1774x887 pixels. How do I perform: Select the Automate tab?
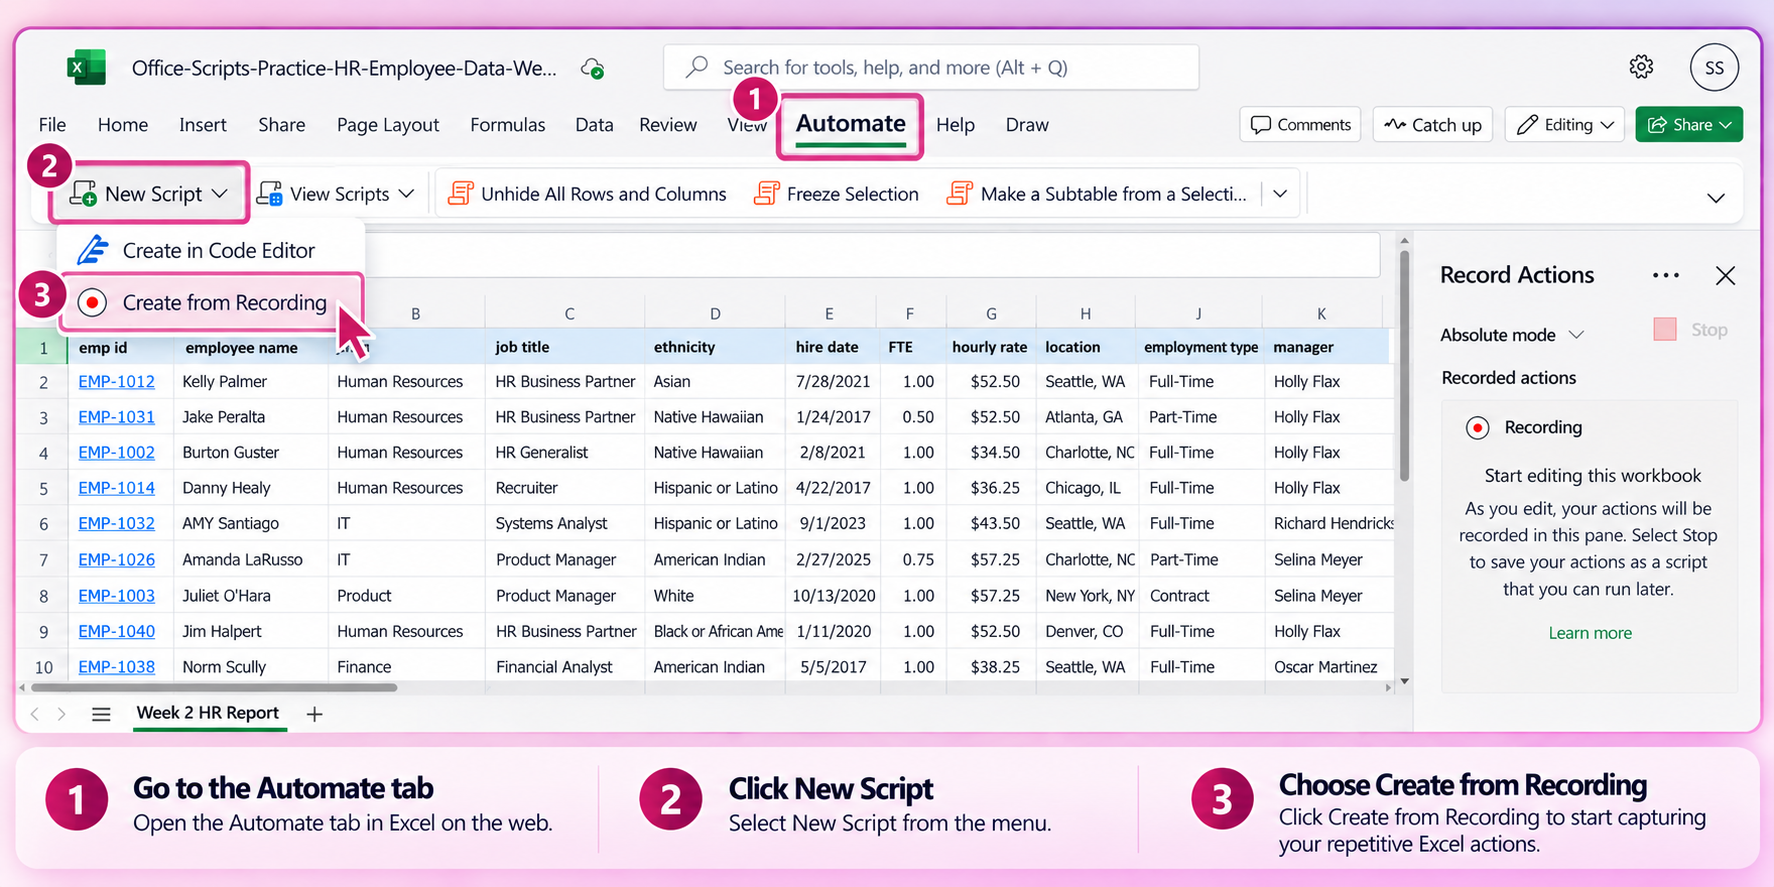point(850,124)
